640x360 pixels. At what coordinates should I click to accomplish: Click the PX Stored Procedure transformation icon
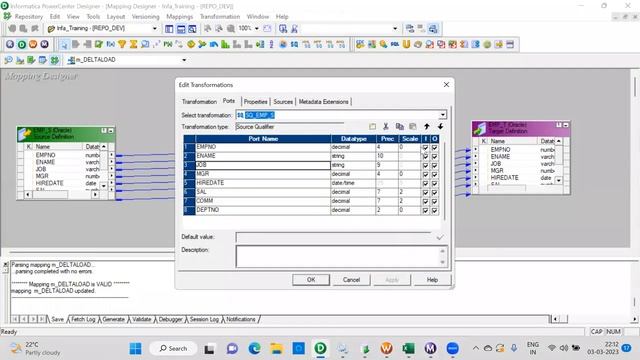pyautogui.click(x=168, y=44)
